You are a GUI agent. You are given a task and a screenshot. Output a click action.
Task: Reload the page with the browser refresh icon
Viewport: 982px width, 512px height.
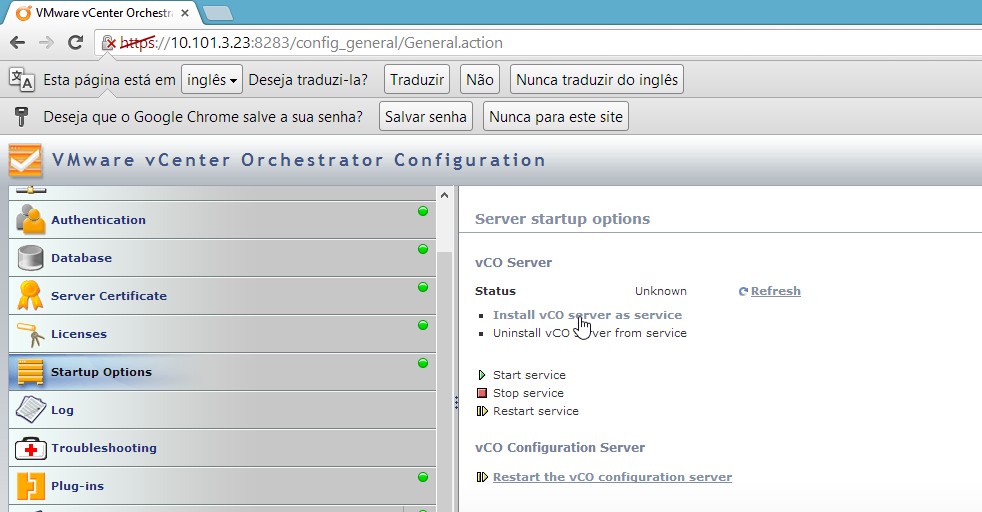click(x=75, y=43)
